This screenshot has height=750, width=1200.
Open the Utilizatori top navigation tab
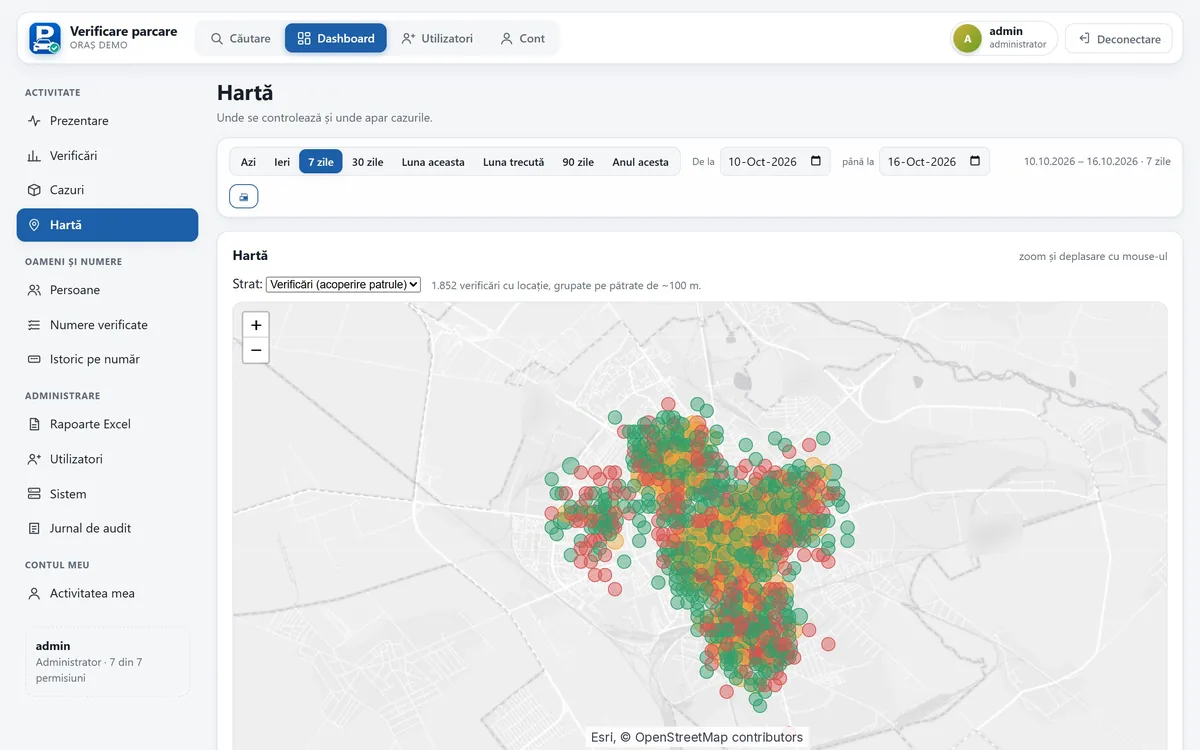pyautogui.click(x=437, y=38)
